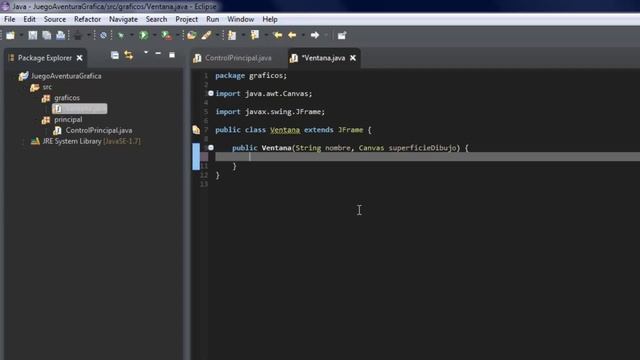The width and height of the screenshot is (640, 360).
Task: Click 'JFrame' in the class declaration
Action: 351,130
